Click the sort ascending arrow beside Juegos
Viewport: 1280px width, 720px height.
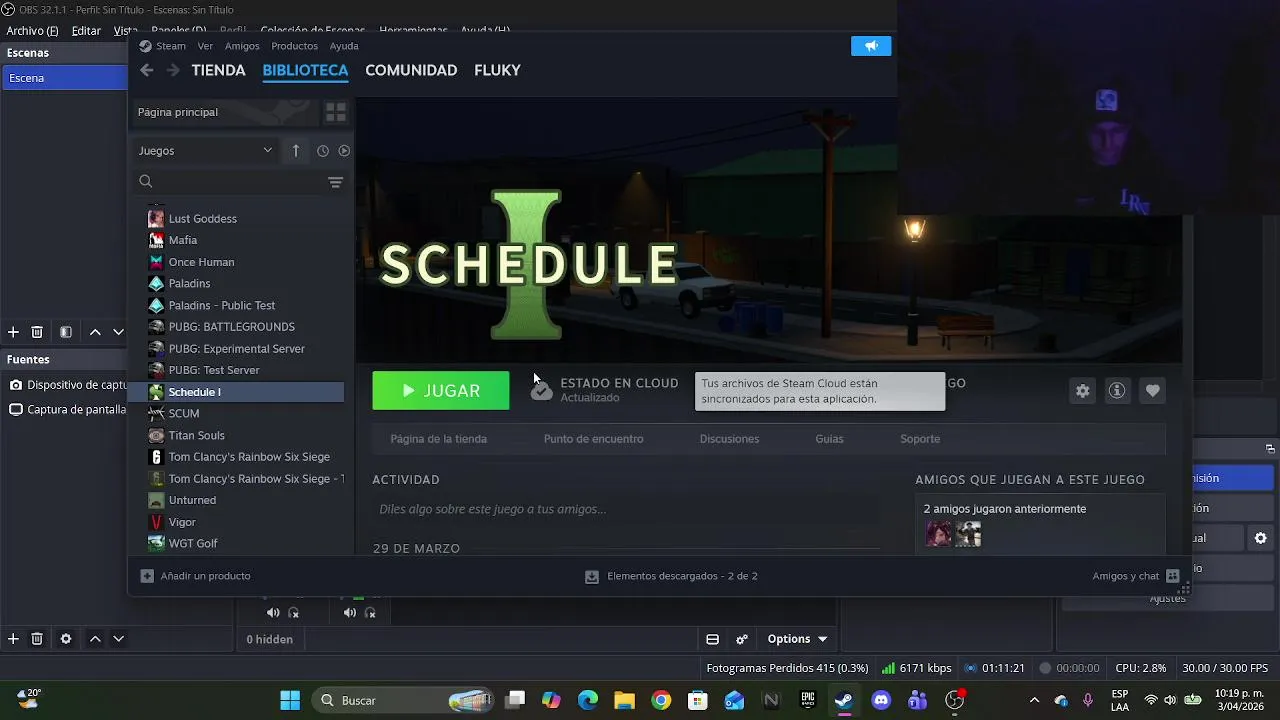[296, 151]
